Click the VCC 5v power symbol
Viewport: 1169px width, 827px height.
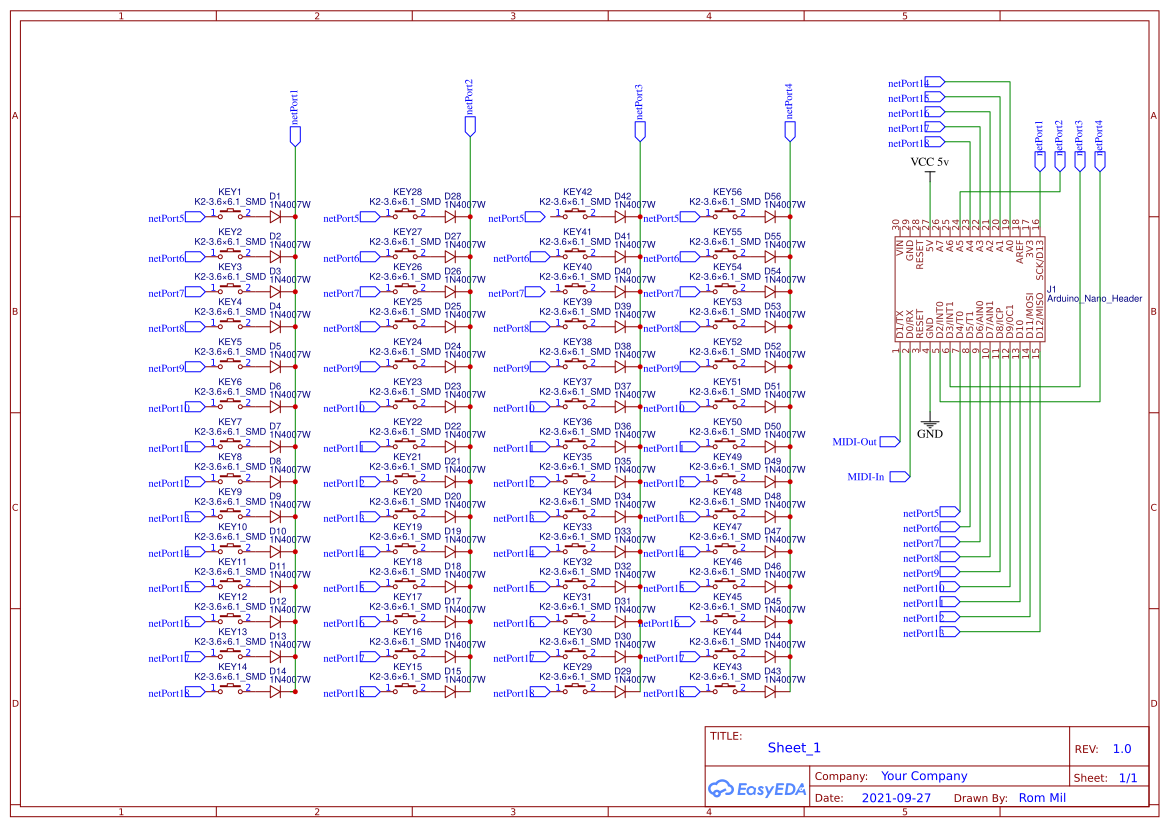point(928,172)
